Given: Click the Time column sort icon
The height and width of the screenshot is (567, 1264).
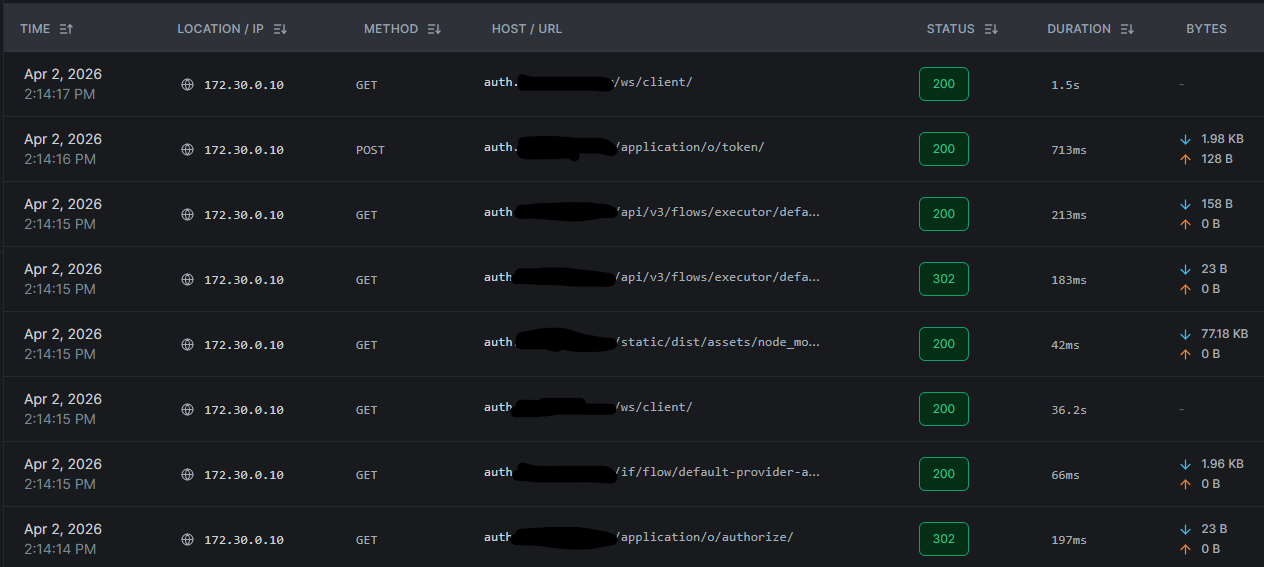Looking at the screenshot, I should click(66, 29).
